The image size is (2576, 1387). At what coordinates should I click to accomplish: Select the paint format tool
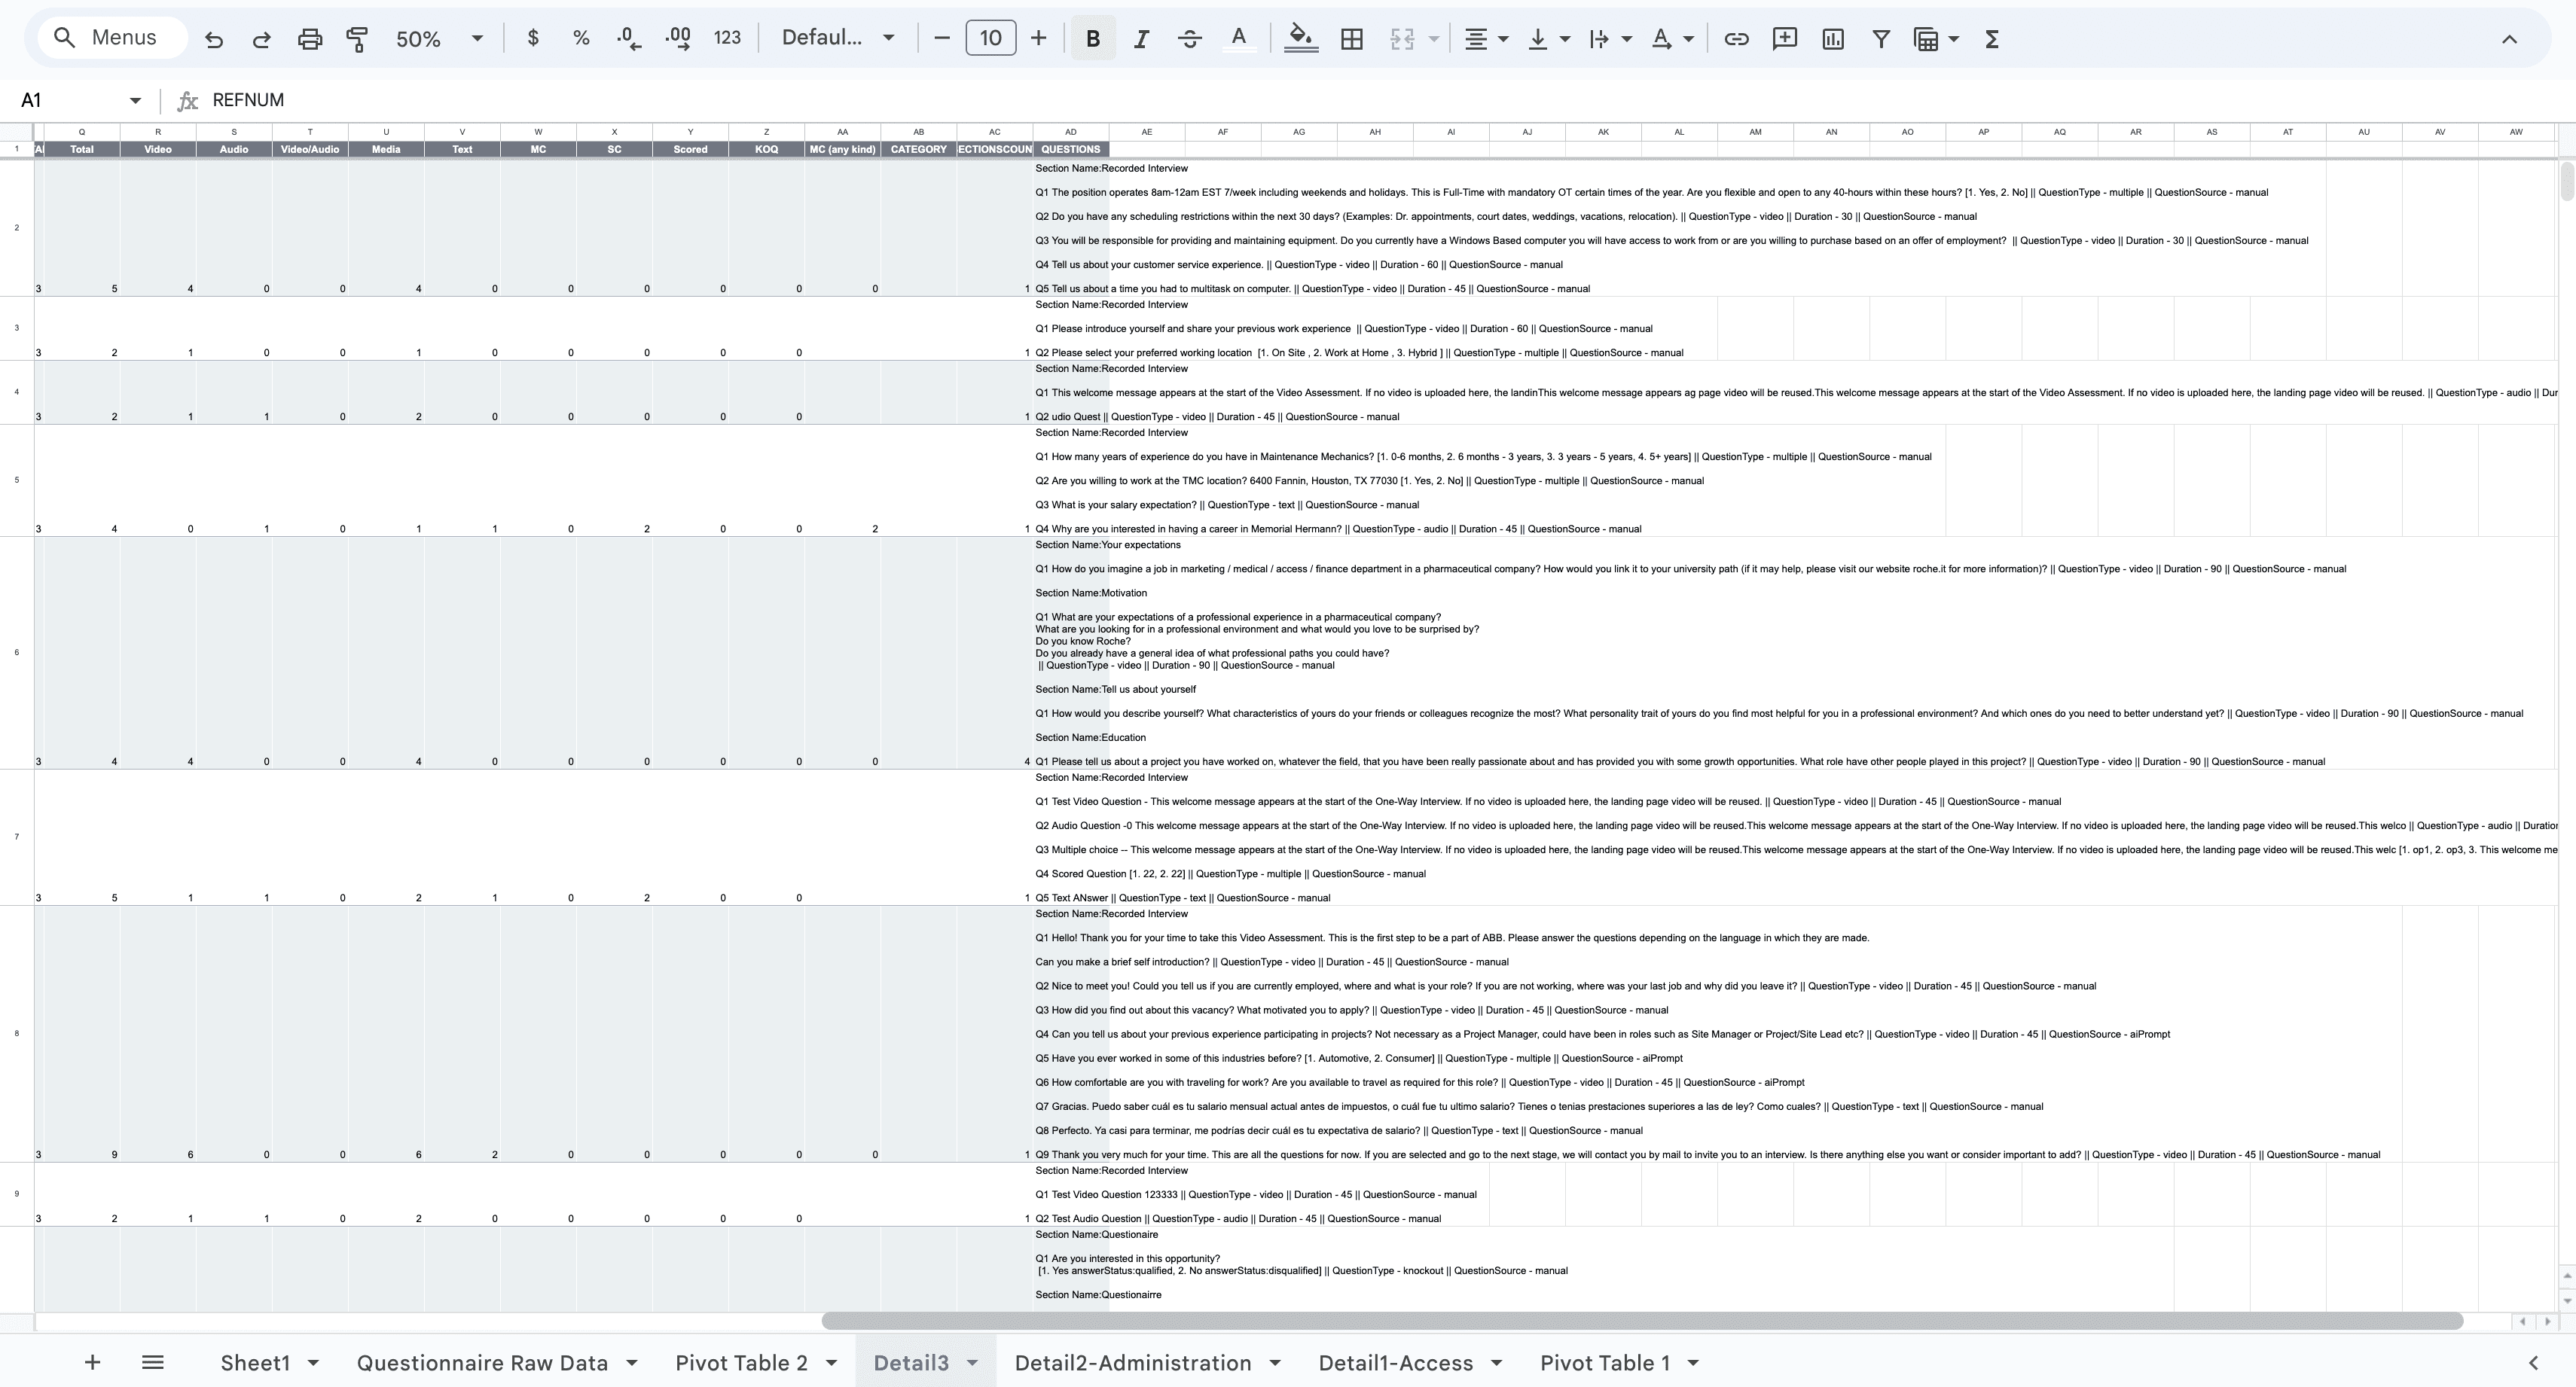[x=357, y=39]
